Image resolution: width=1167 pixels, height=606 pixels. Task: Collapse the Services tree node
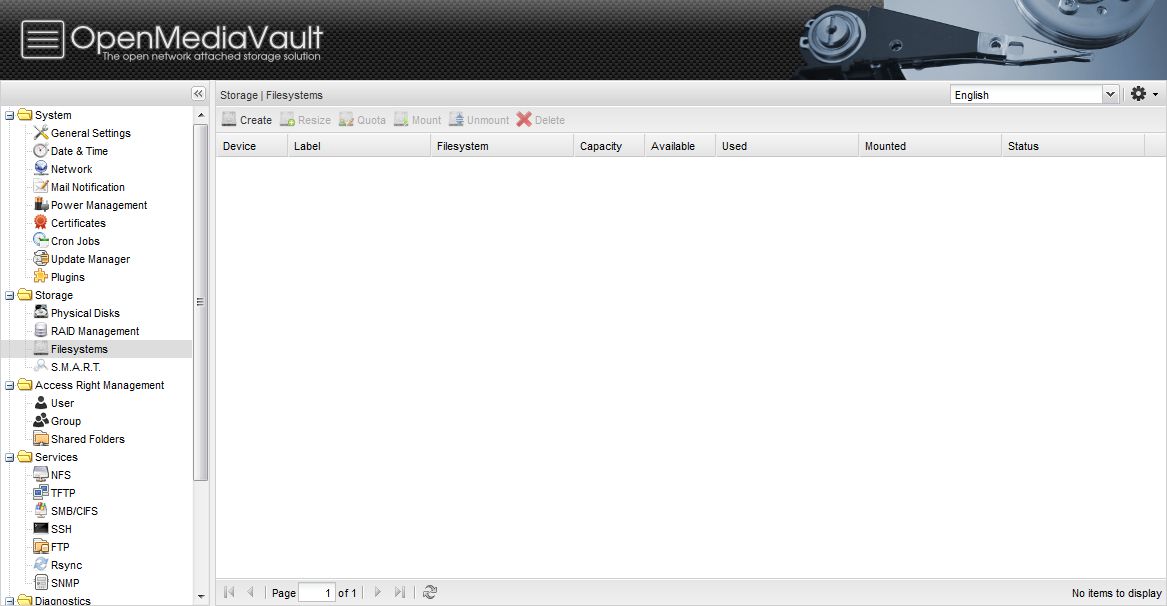click(x=10, y=458)
